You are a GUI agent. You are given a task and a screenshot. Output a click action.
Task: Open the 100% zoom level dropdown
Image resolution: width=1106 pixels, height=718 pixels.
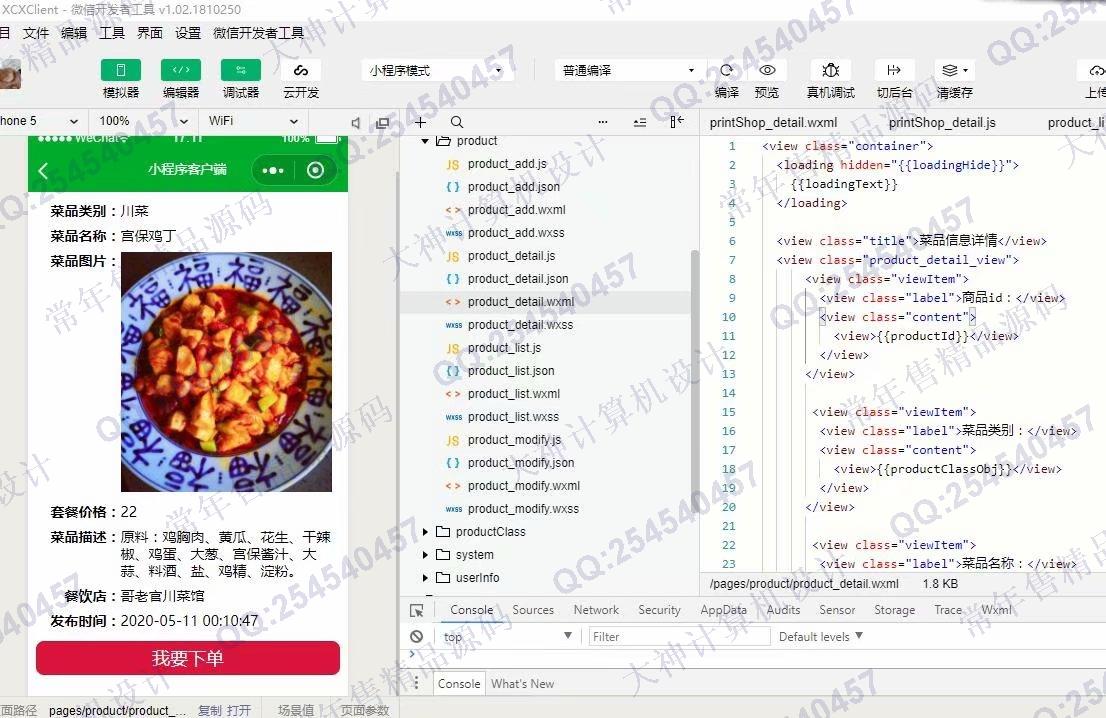click(x=143, y=121)
